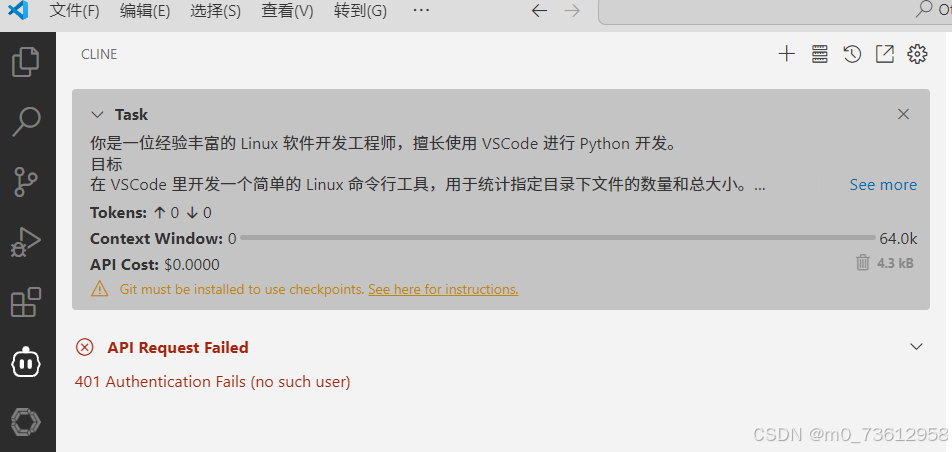Delete task using trash icon
This screenshot has height=452, width=952.
point(863,262)
